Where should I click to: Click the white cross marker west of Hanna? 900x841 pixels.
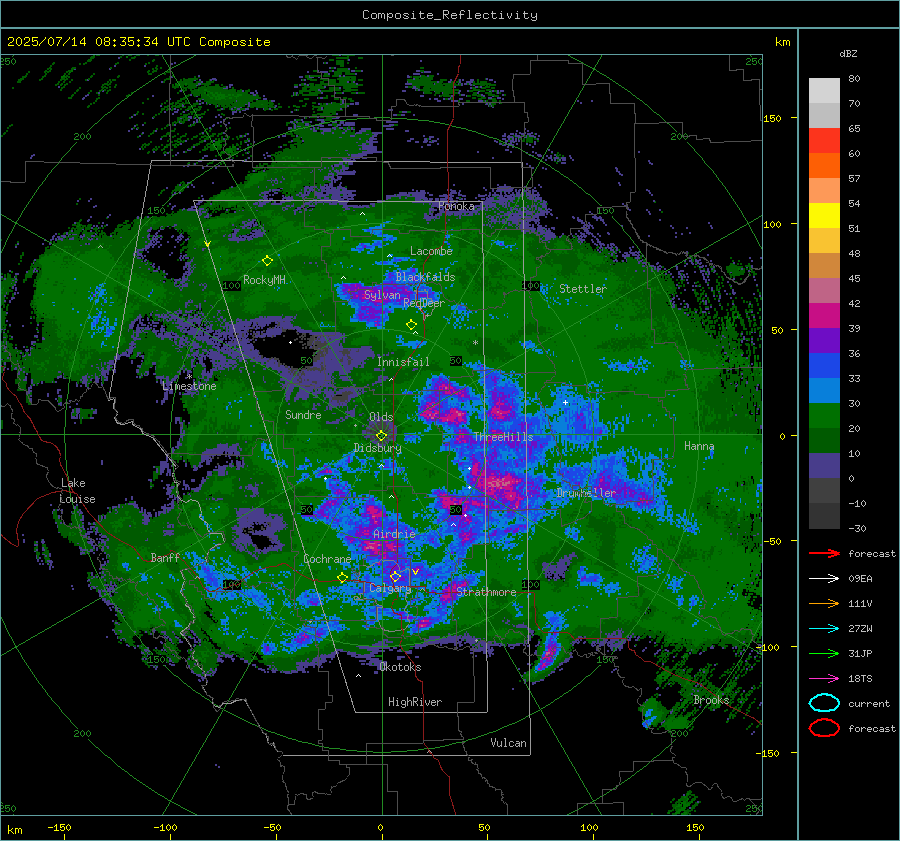tap(565, 402)
